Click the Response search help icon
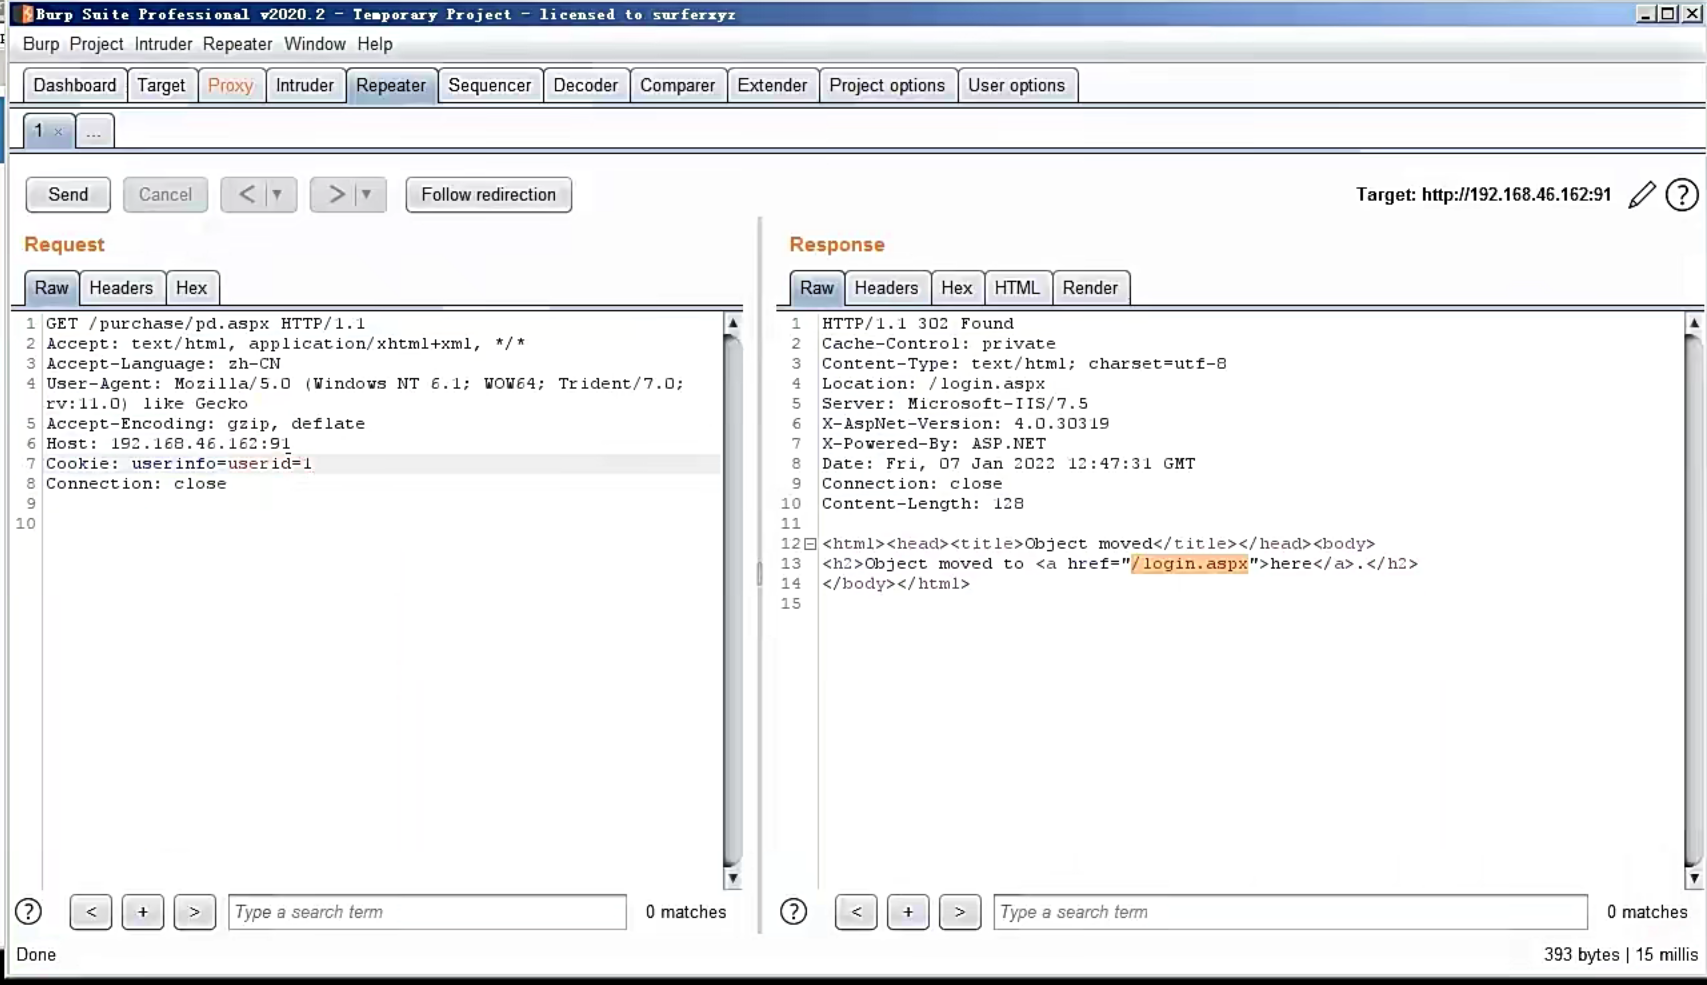 point(794,912)
